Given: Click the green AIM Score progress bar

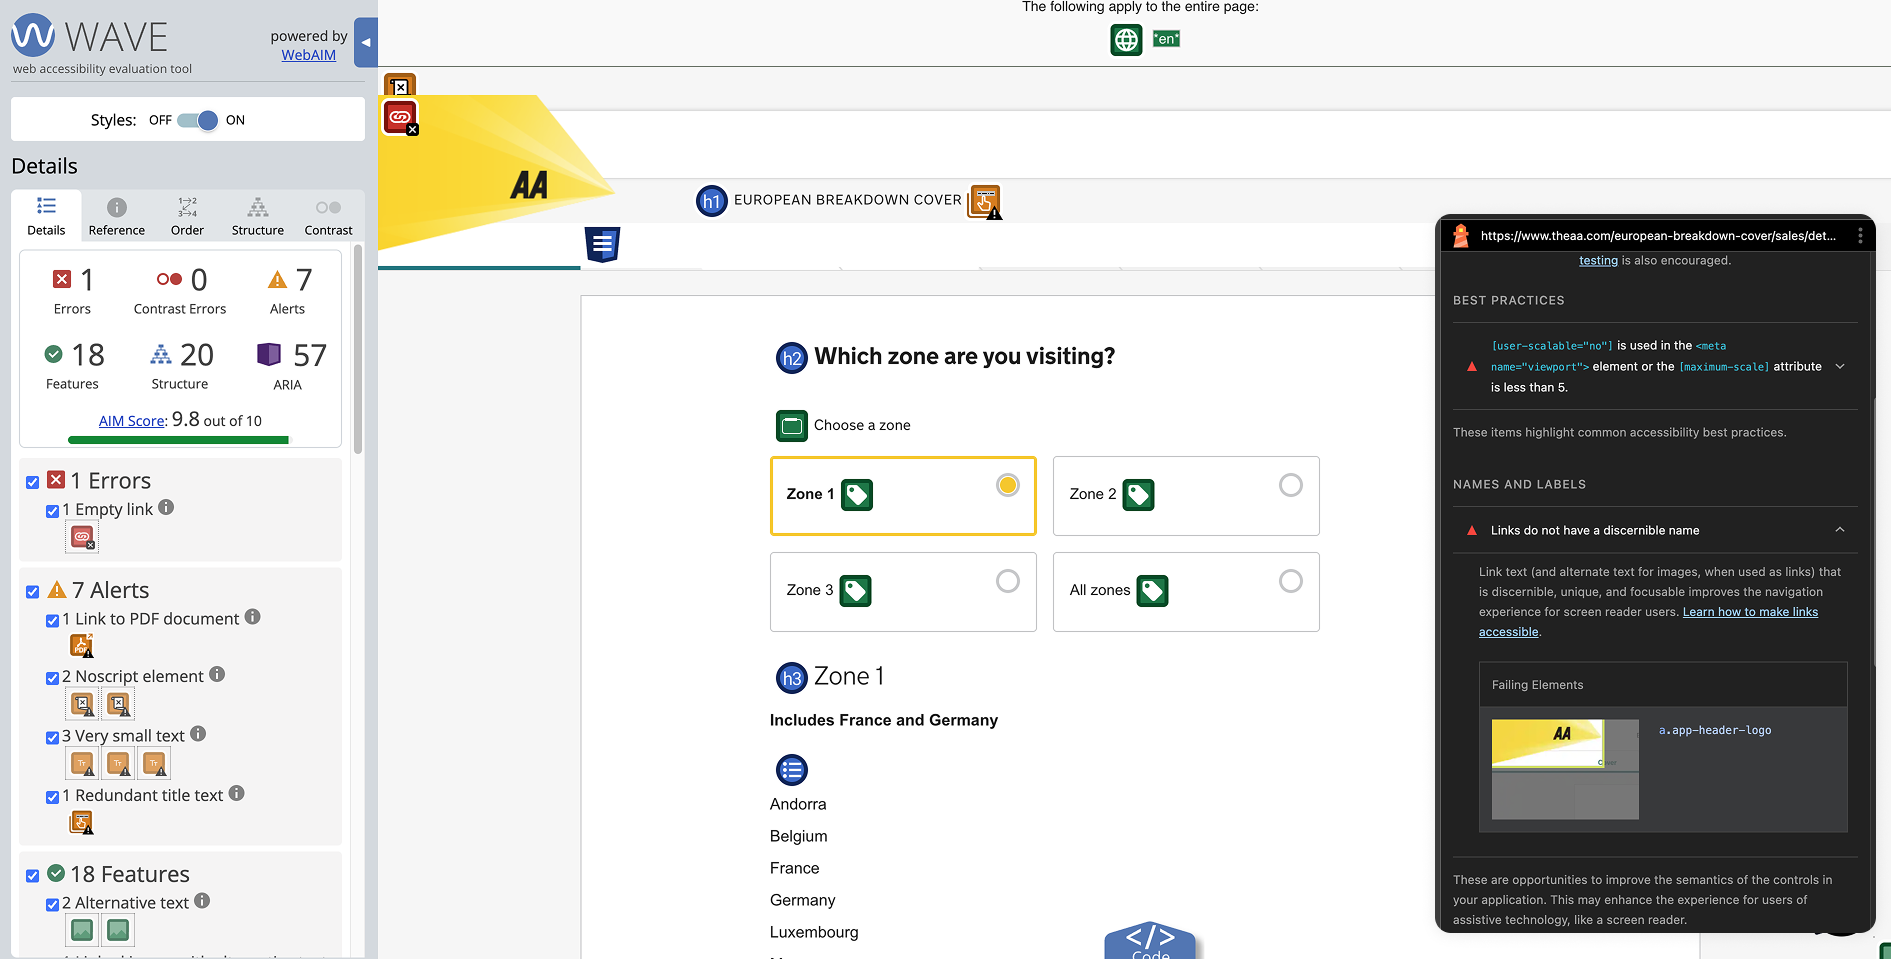Looking at the screenshot, I should point(177,440).
